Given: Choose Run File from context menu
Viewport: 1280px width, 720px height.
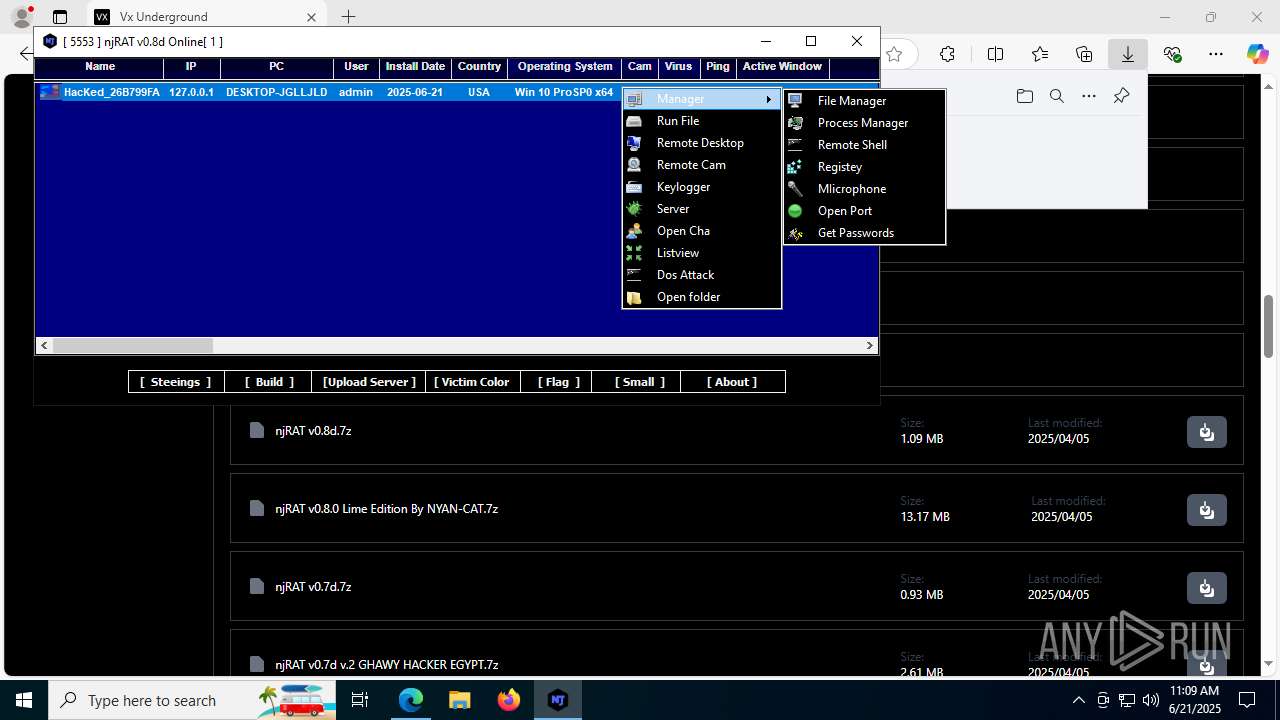Looking at the screenshot, I should tap(701, 121).
